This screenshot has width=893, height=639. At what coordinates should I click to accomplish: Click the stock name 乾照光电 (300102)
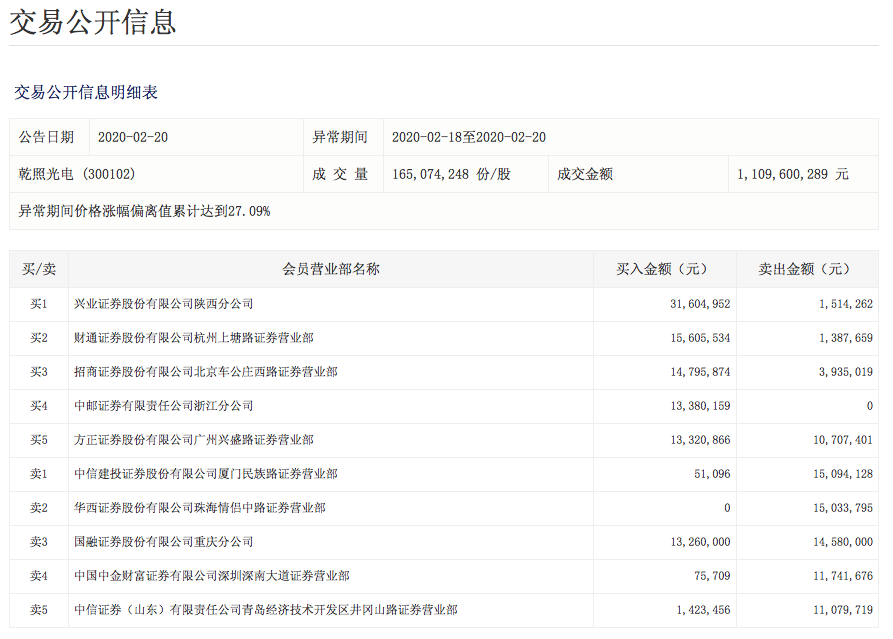click(77, 174)
